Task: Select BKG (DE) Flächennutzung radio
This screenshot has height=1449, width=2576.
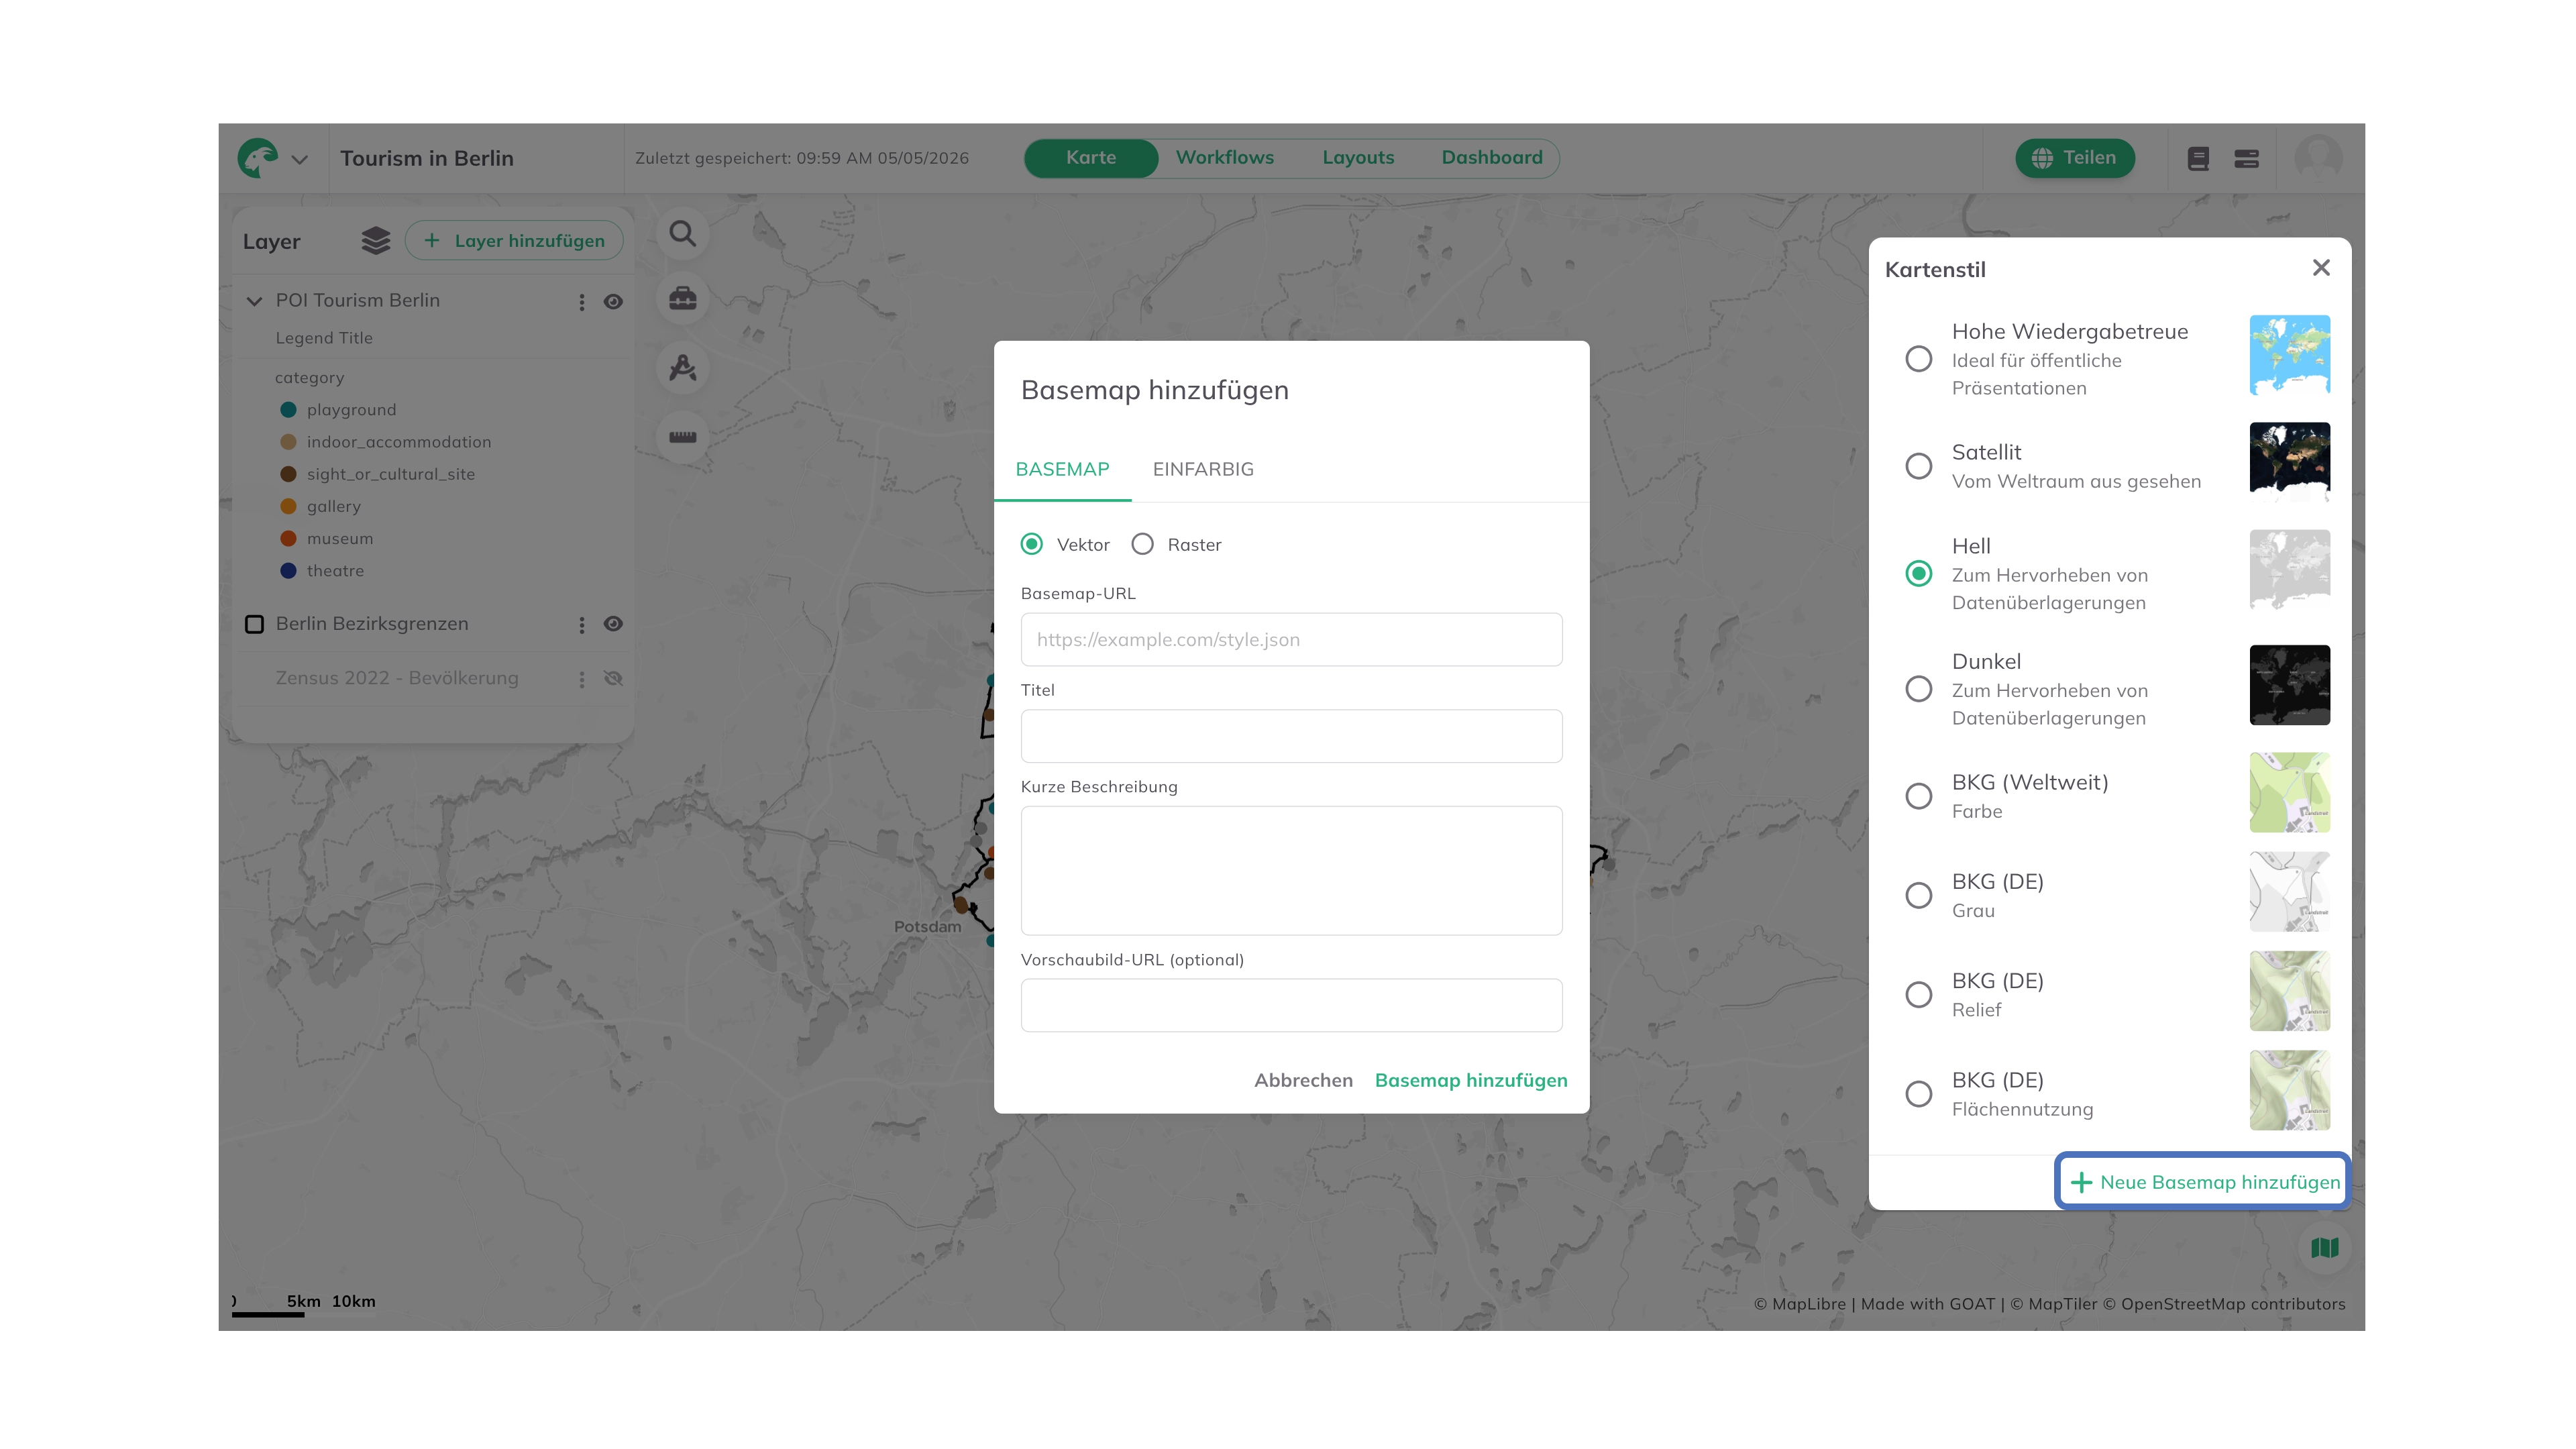Action: (x=1918, y=1094)
